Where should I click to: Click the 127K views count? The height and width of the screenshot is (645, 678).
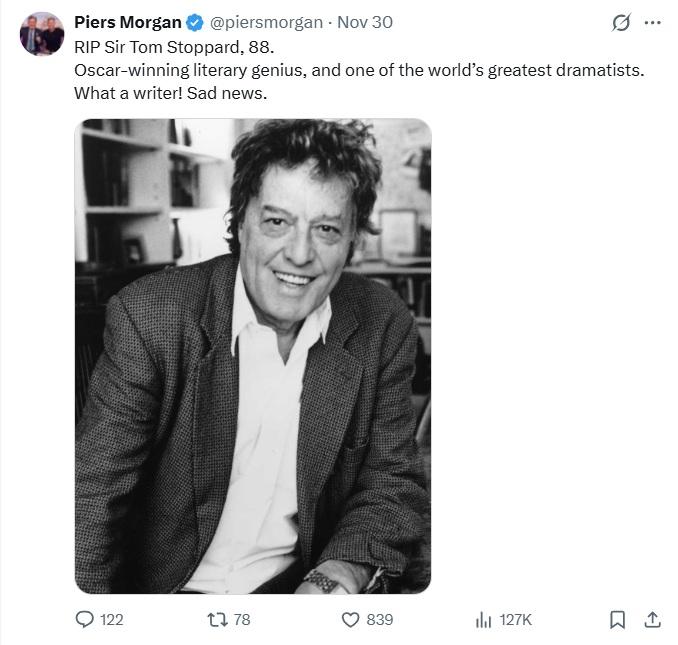[x=516, y=620]
